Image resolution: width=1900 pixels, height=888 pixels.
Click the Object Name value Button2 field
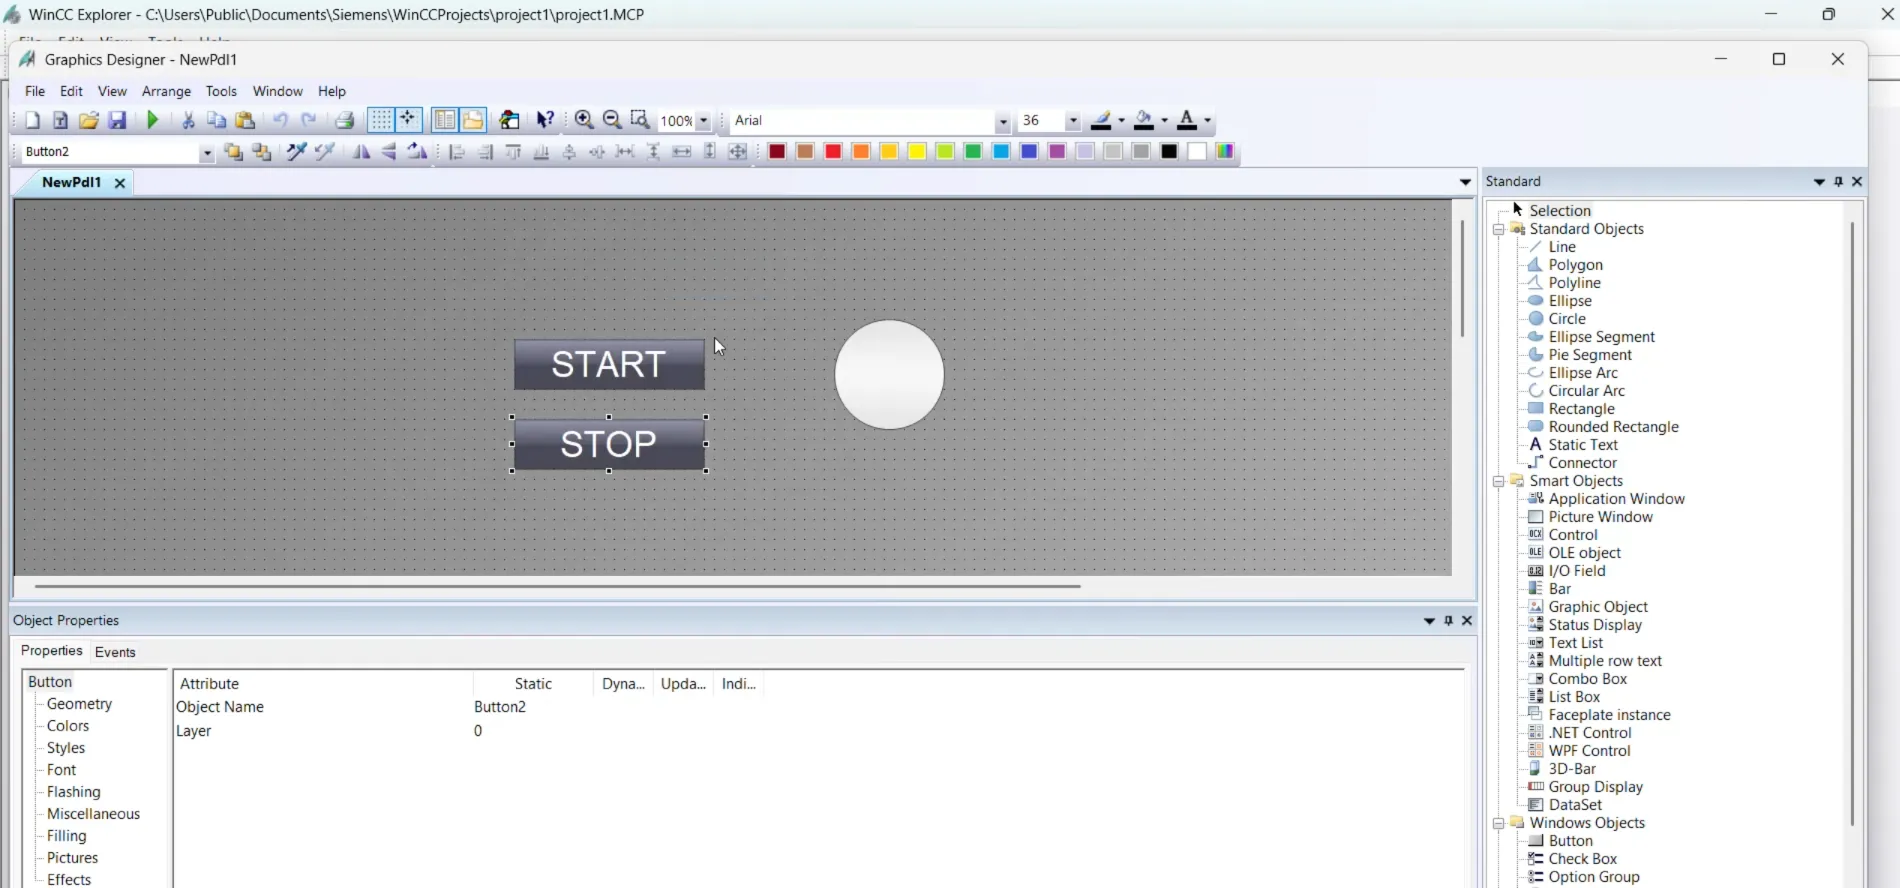(x=500, y=707)
